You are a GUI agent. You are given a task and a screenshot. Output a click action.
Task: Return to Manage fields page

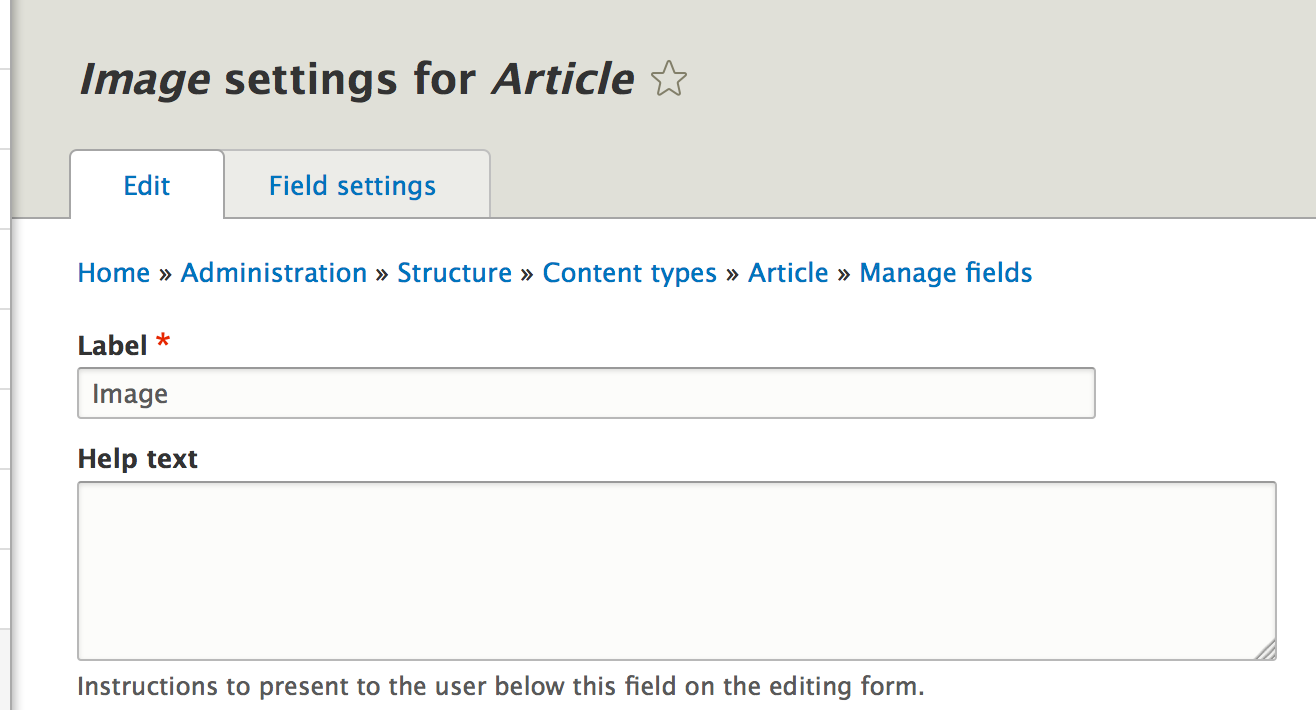[x=945, y=273]
